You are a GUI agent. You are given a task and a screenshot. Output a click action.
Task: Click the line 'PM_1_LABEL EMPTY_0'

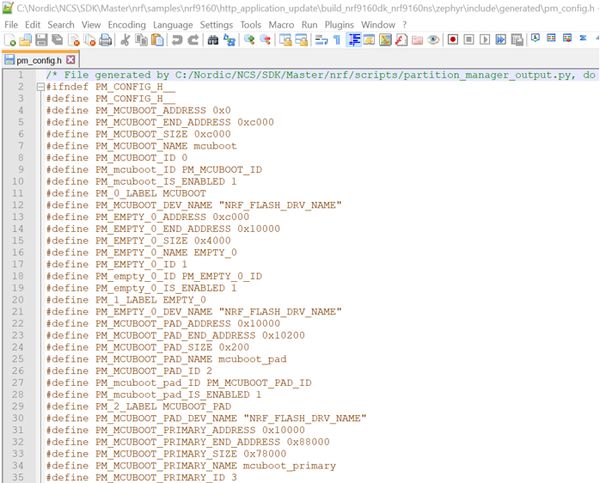126,300
